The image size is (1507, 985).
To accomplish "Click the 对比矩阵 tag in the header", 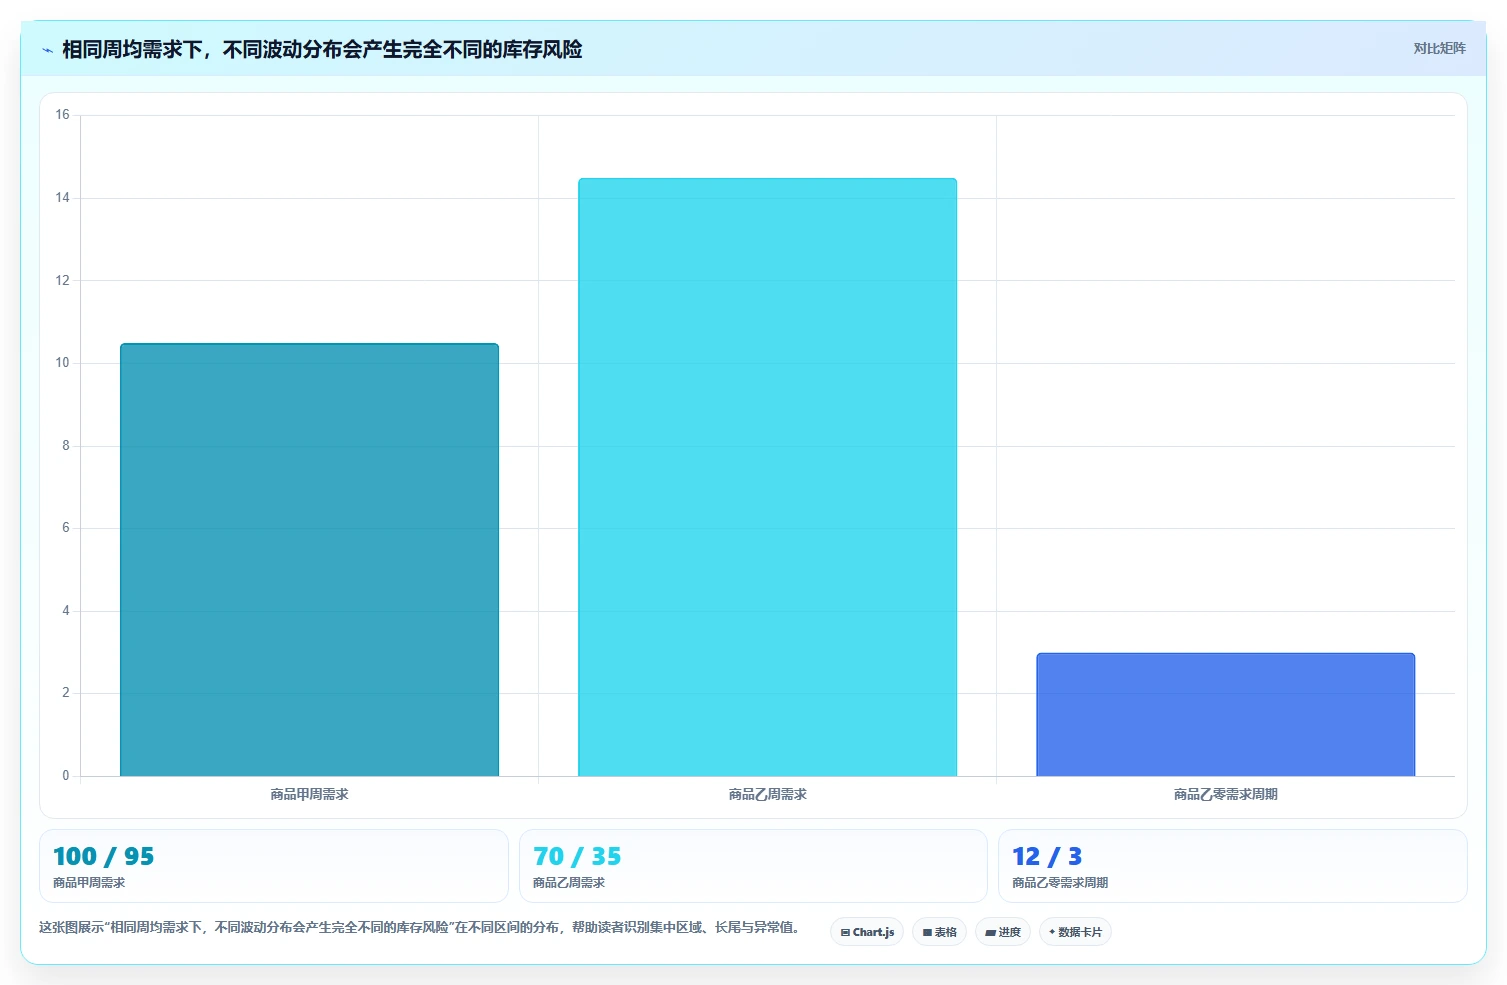I will click(1439, 49).
